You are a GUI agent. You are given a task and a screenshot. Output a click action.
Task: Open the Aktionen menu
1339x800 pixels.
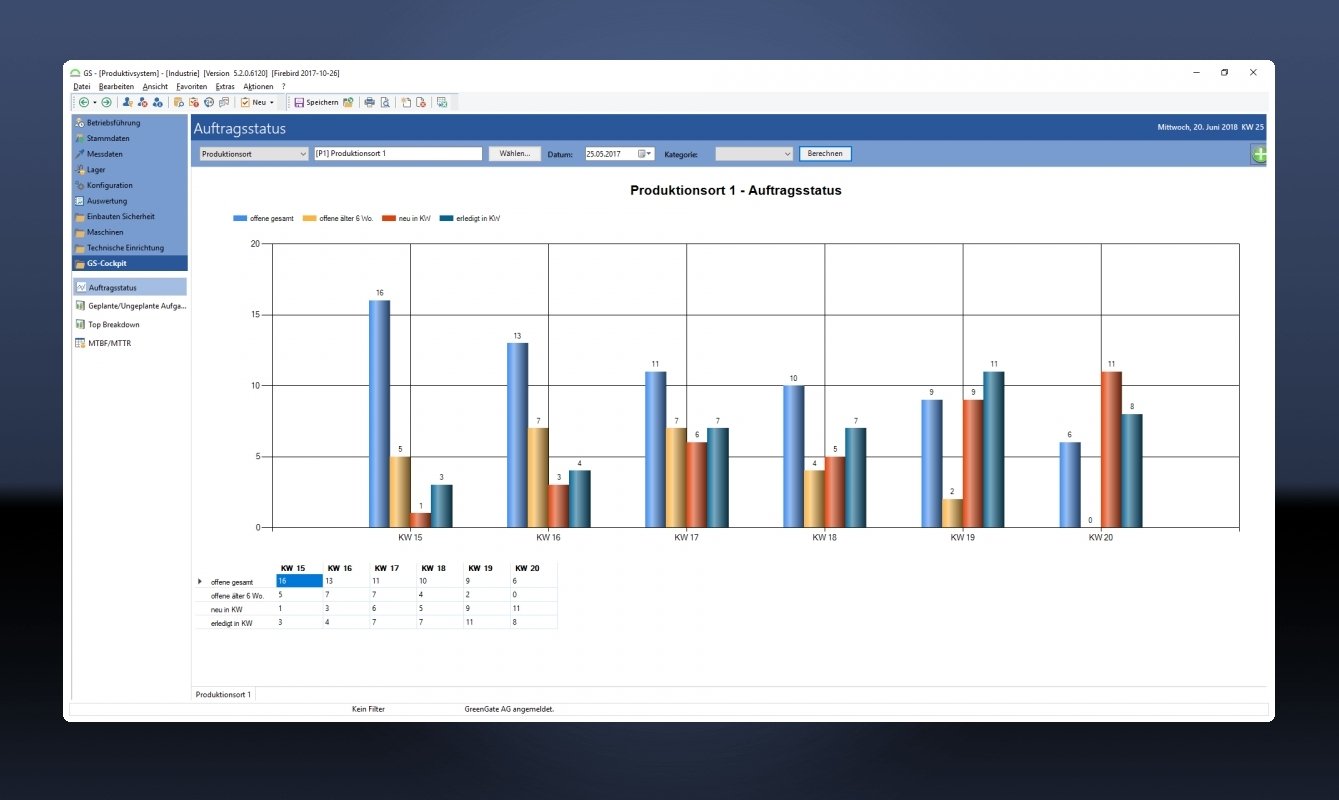(258, 87)
